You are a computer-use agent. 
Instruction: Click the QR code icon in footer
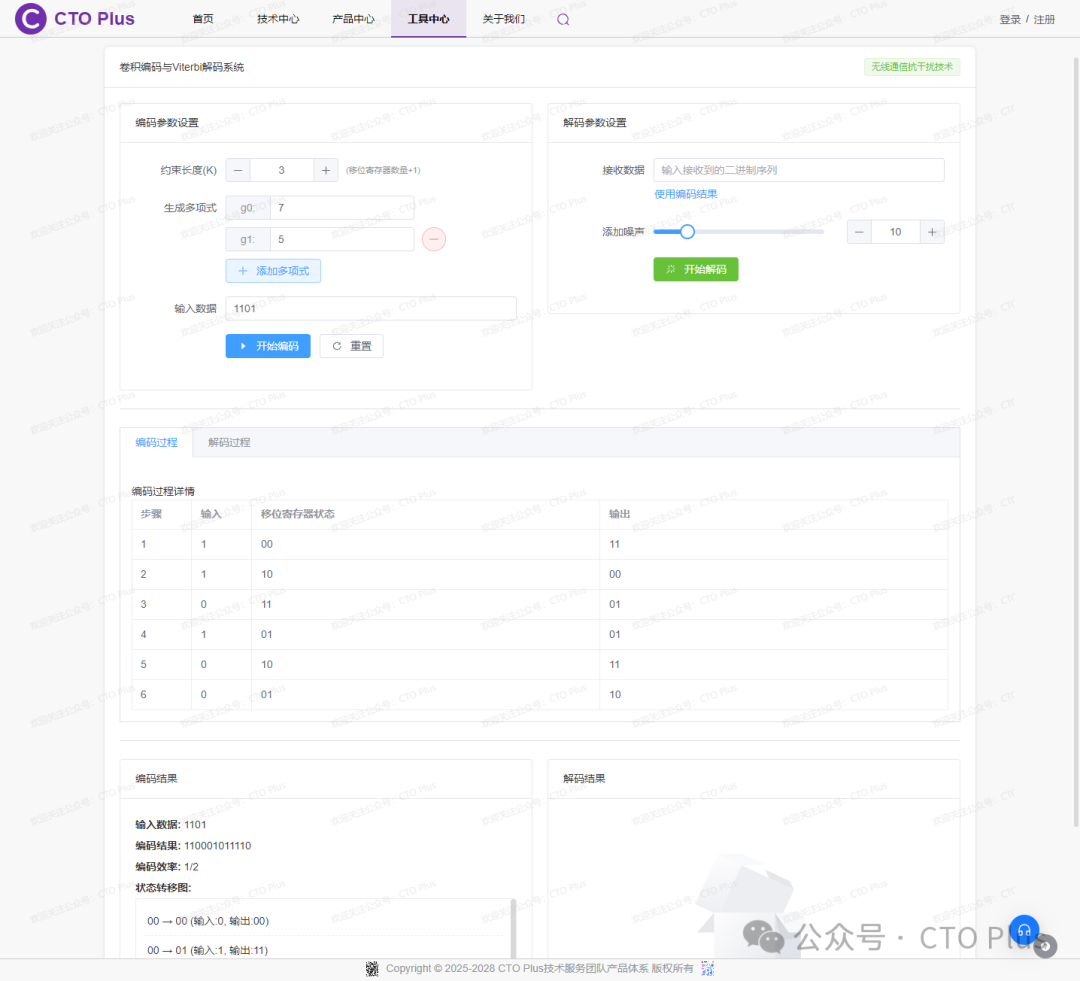click(x=372, y=969)
